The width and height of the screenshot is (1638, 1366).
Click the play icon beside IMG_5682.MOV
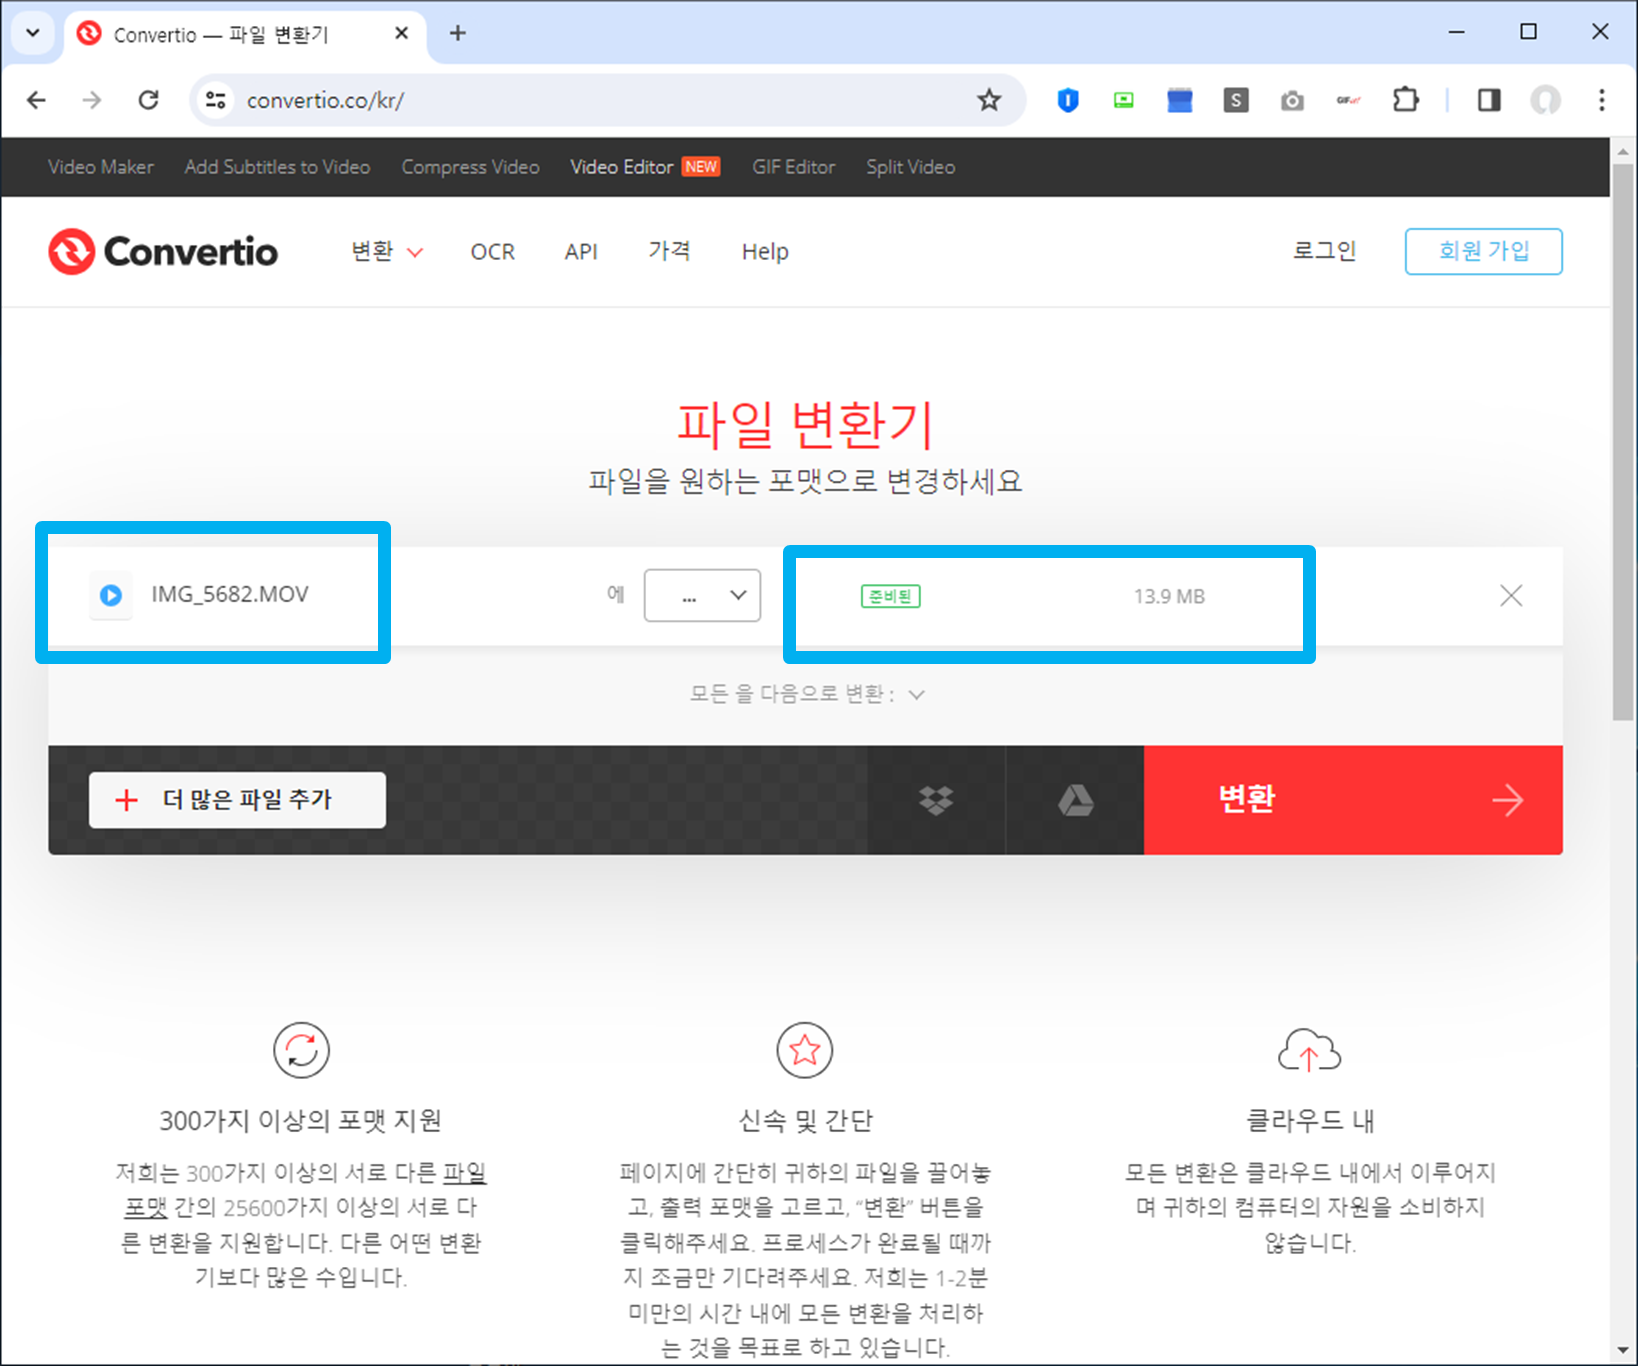tap(111, 595)
